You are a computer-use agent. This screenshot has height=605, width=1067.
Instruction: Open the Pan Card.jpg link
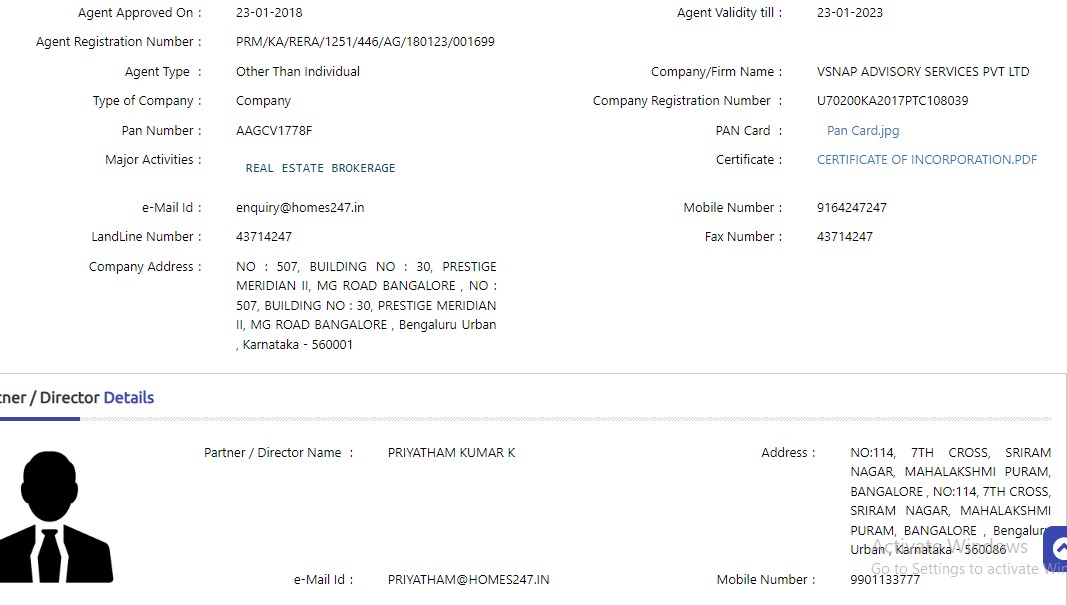pyautogui.click(x=862, y=131)
